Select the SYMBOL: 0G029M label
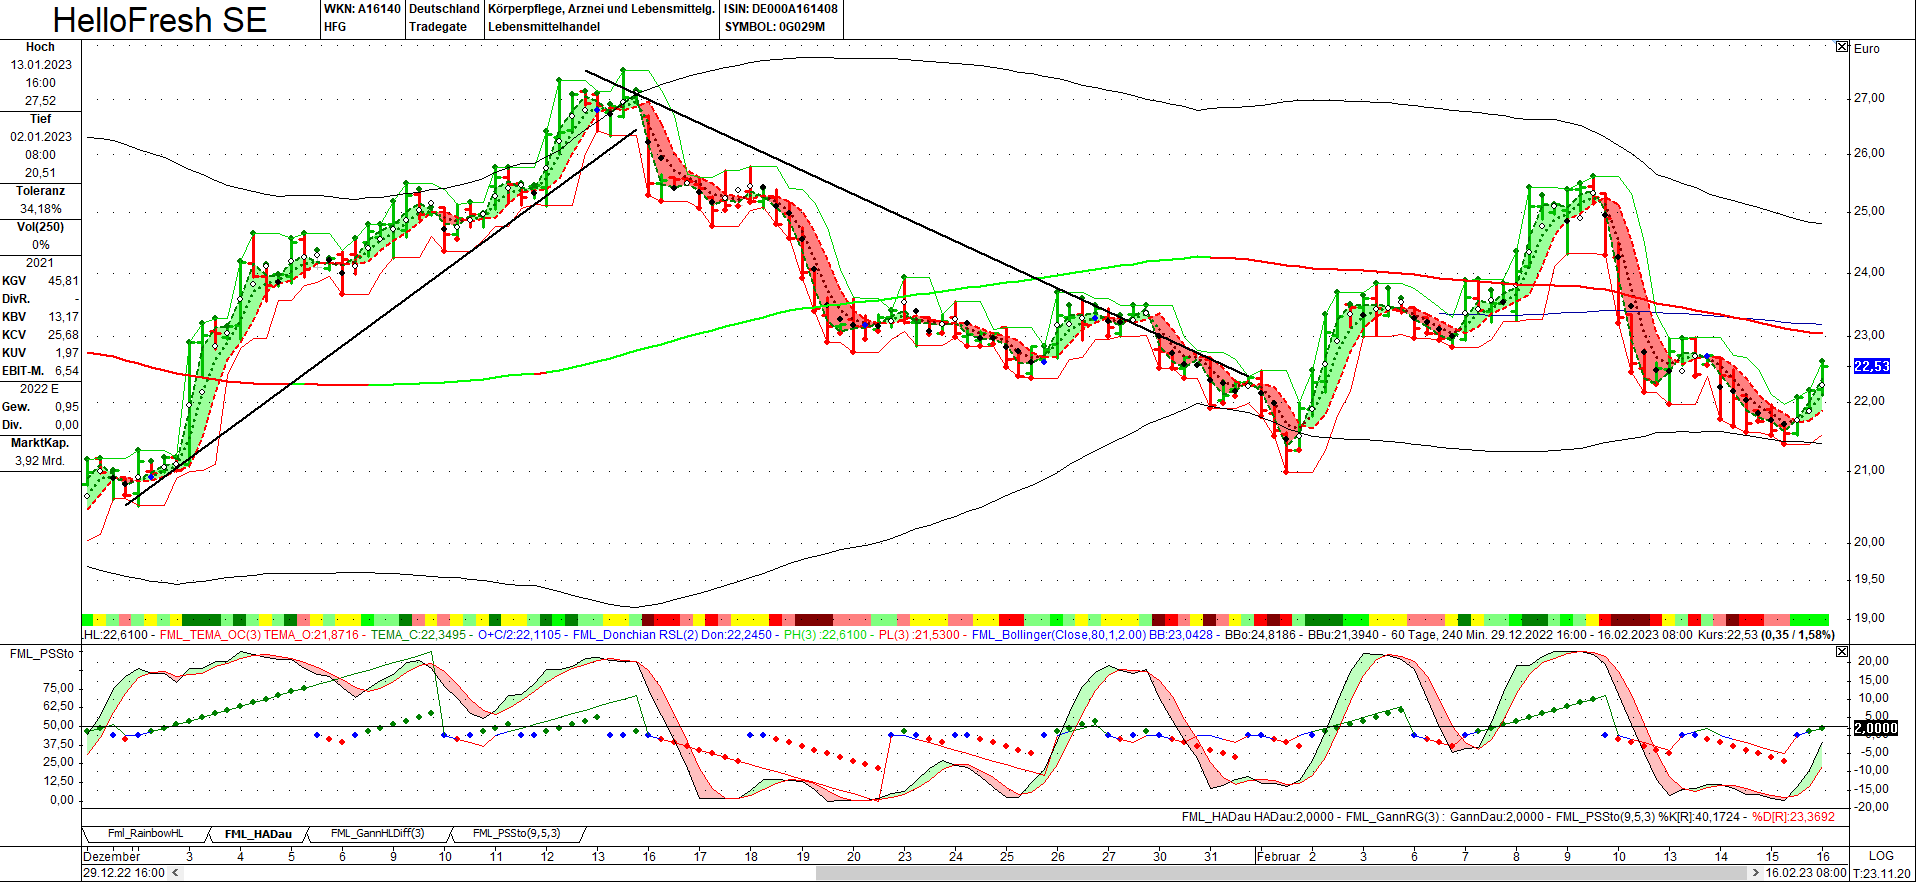This screenshot has width=1916, height=882. (x=775, y=27)
